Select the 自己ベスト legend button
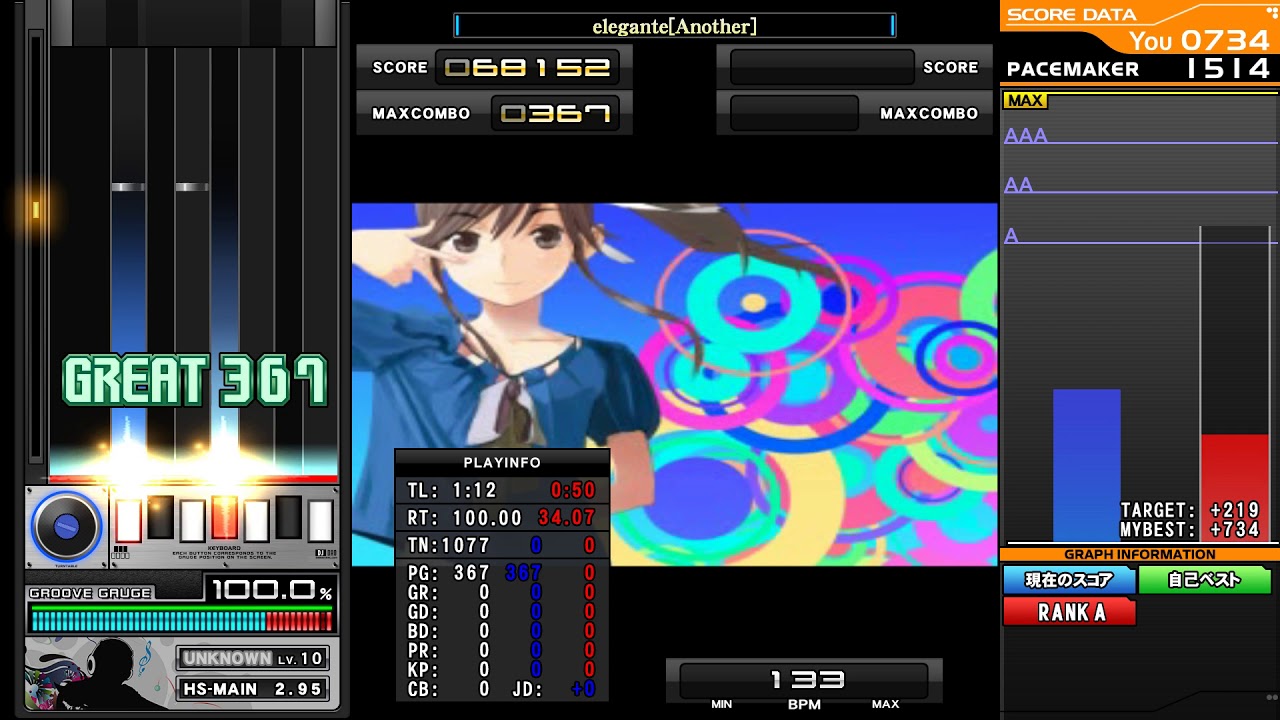The width and height of the screenshot is (1280, 720). (1204, 580)
